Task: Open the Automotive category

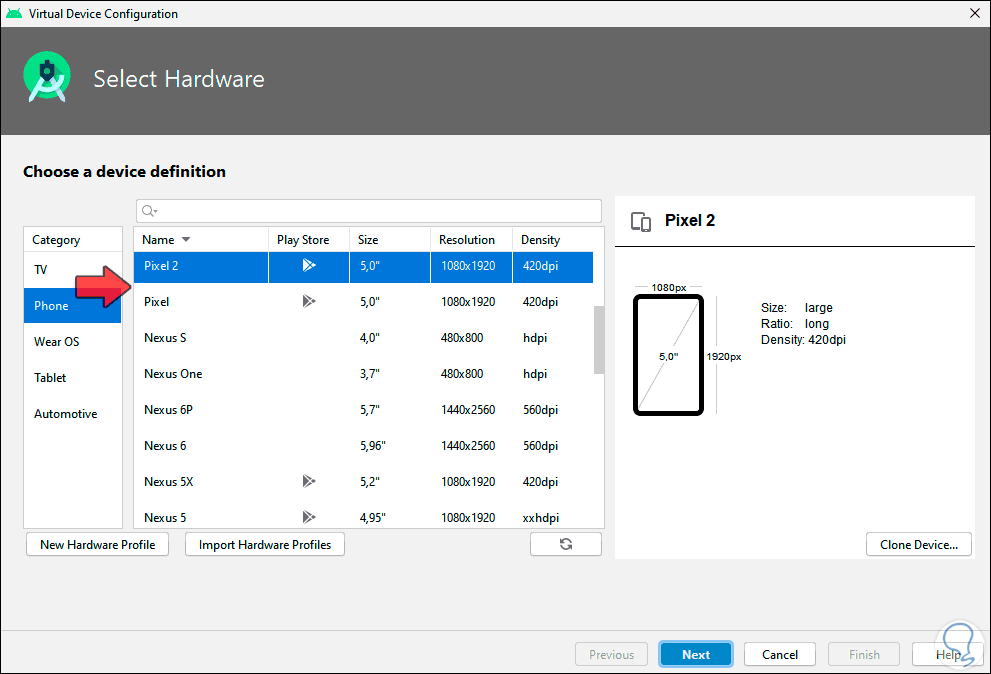Action: [x=65, y=414]
